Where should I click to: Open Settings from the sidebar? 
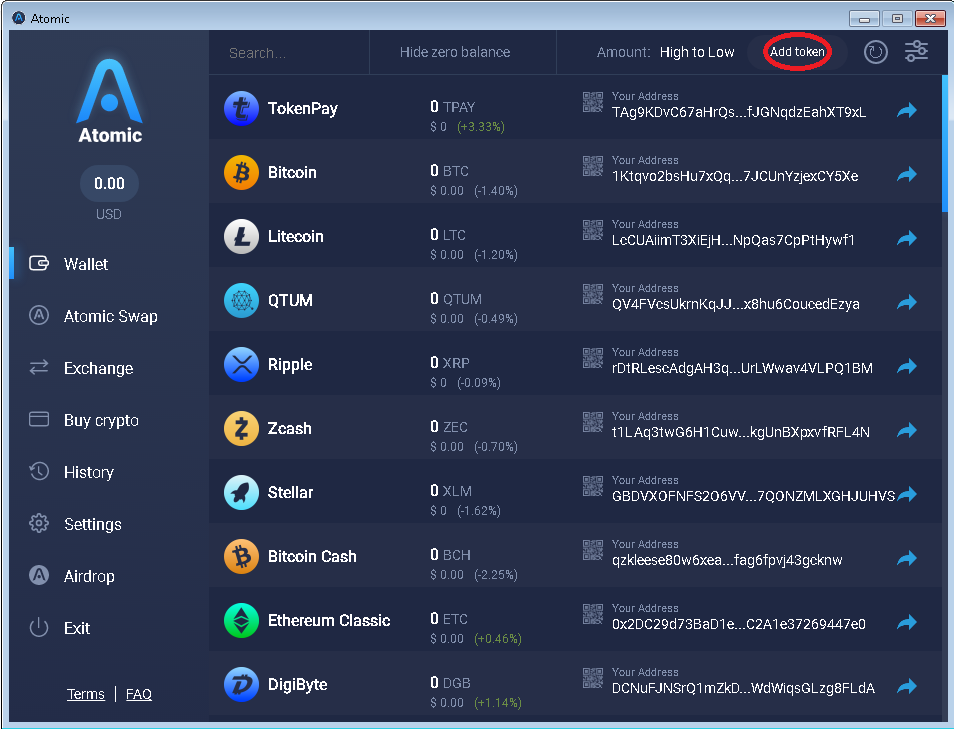pyautogui.click(x=92, y=525)
